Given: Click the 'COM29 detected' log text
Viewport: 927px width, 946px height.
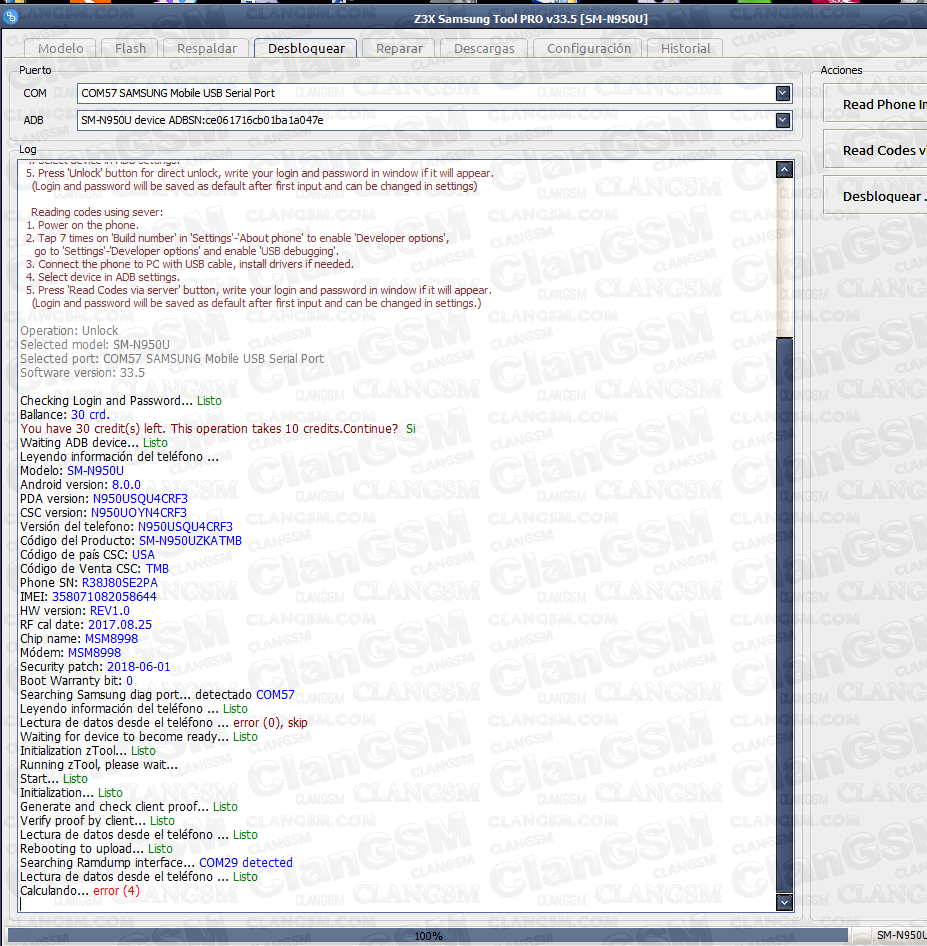Looking at the screenshot, I should (x=245, y=863).
